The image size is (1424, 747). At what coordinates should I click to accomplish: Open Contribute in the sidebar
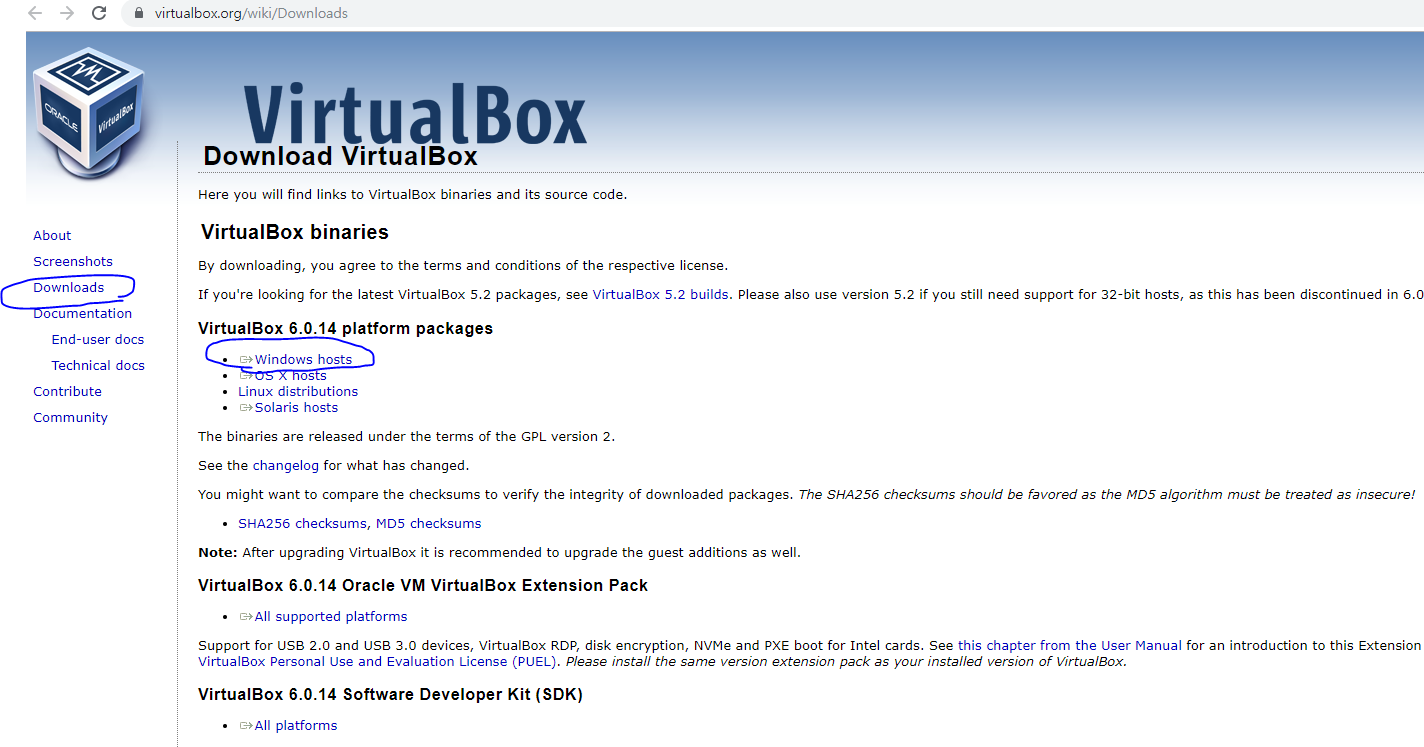(x=68, y=391)
